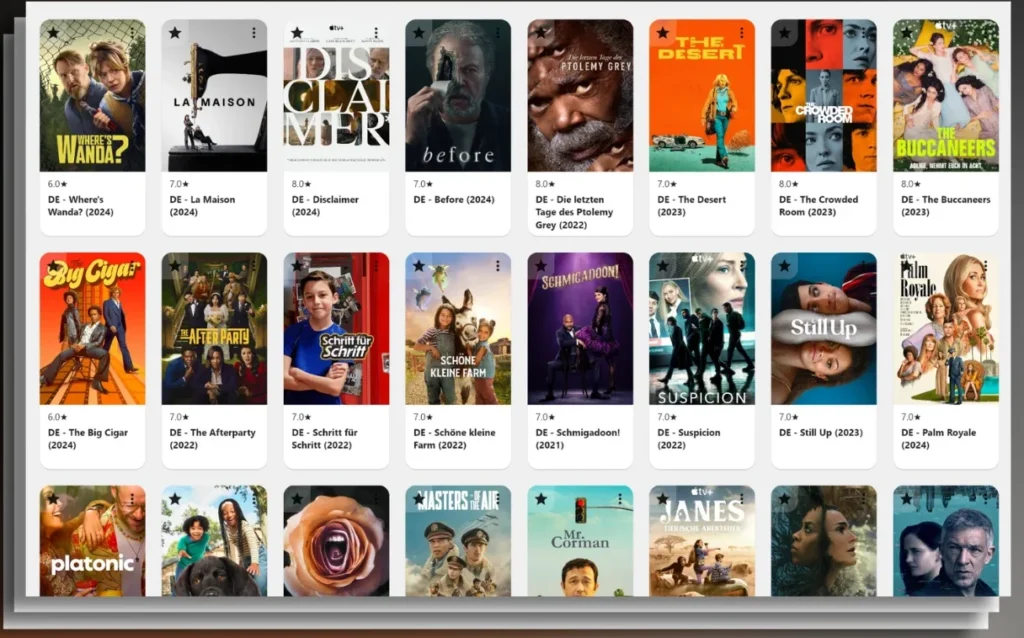
Task: Expand options menu on Schöne kleine Farm
Action: click(498, 266)
